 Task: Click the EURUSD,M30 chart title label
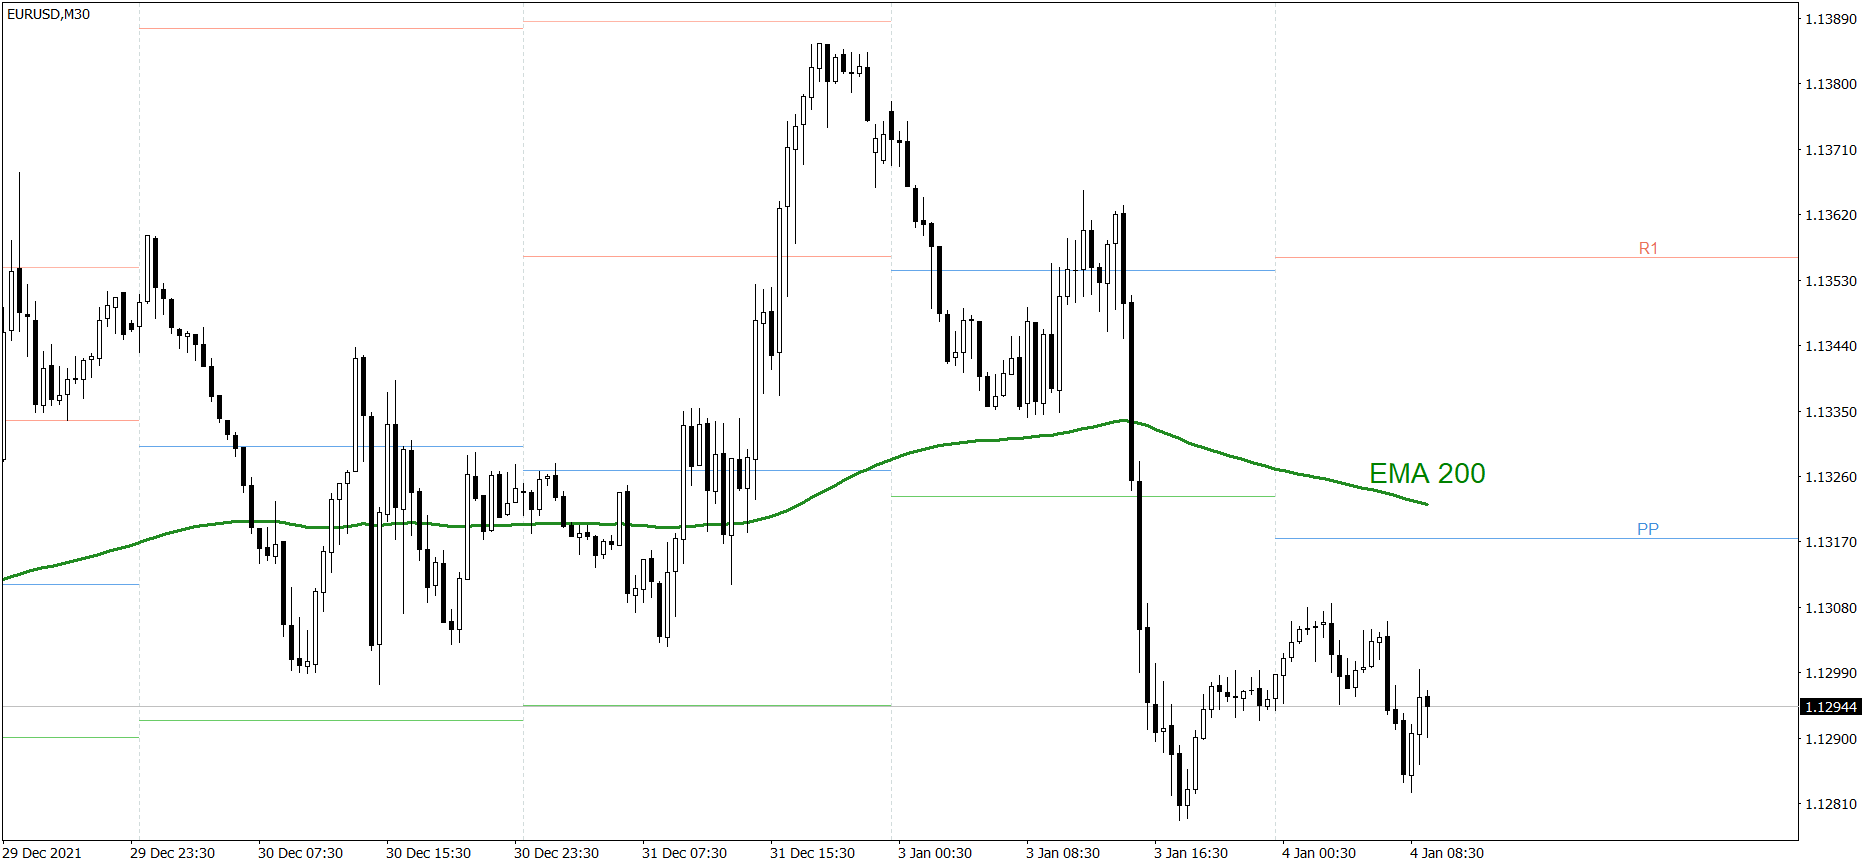point(48,14)
